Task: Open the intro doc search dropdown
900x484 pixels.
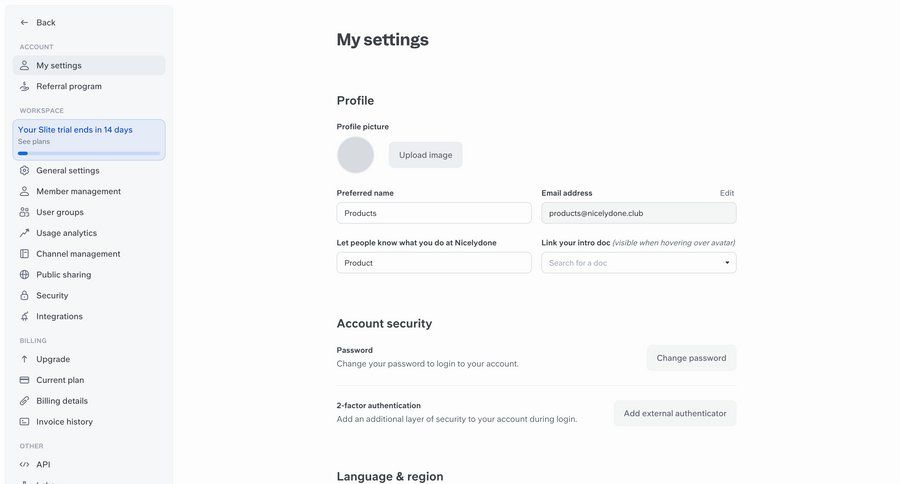Action: point(638,263)
